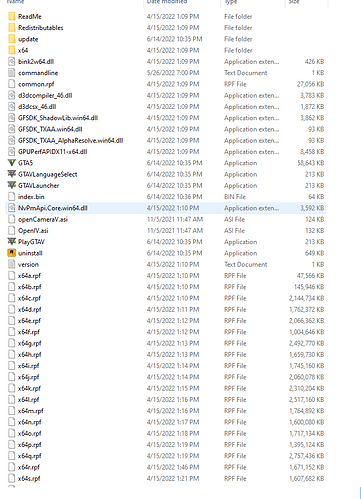The width and height of the screenshot is (361, 499).
Task: Click the OpenIV.asi file icon
Action: (x=12, y=231)
